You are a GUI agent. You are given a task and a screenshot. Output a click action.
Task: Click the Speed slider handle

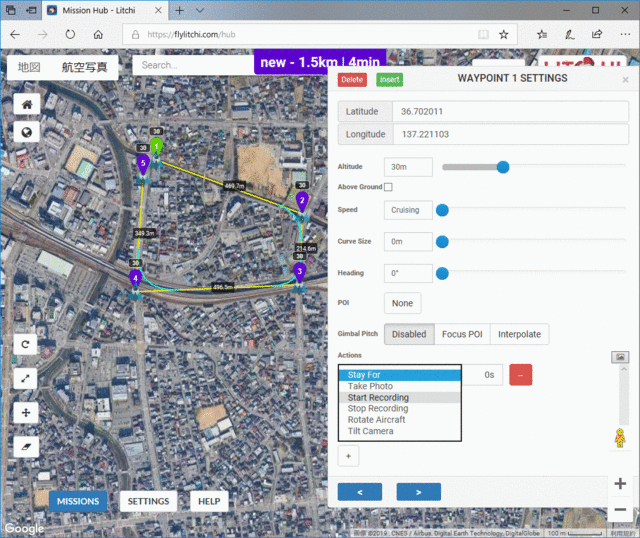[x=442, y=210]
